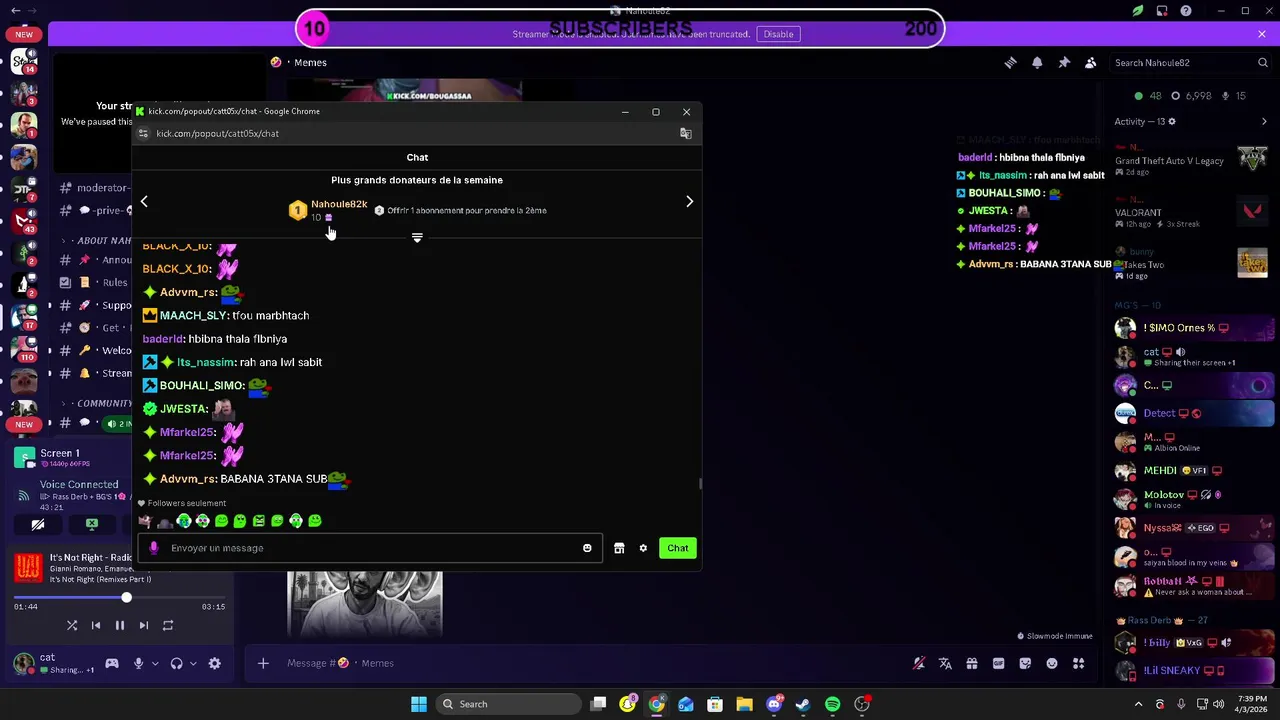1280x720 pixels.
Task: Open headphone output options arrow
Action: click(x=193, y=663)
